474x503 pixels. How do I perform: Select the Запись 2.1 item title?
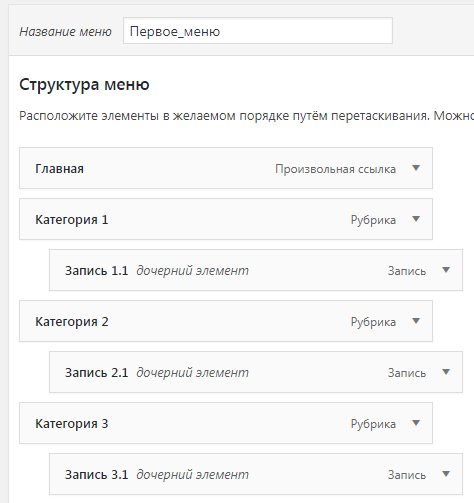click(x=97, y=373)
